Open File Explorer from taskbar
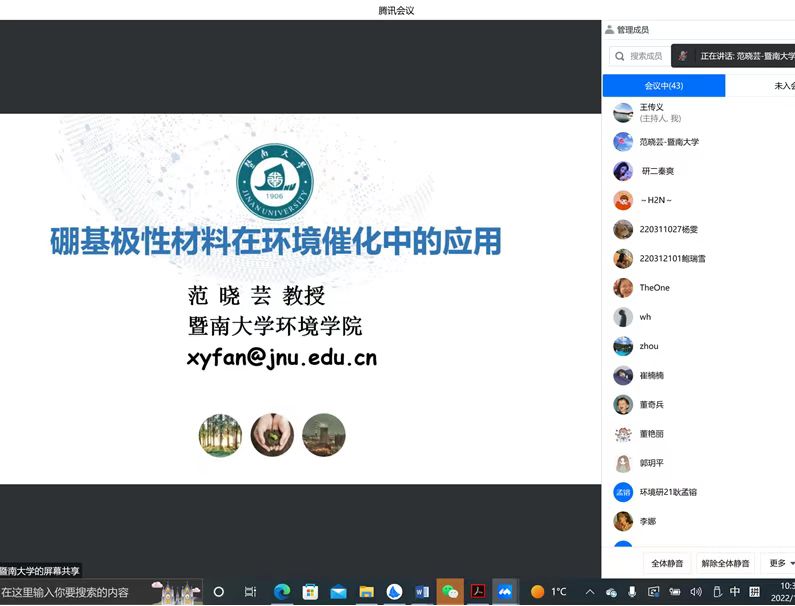 366,591
